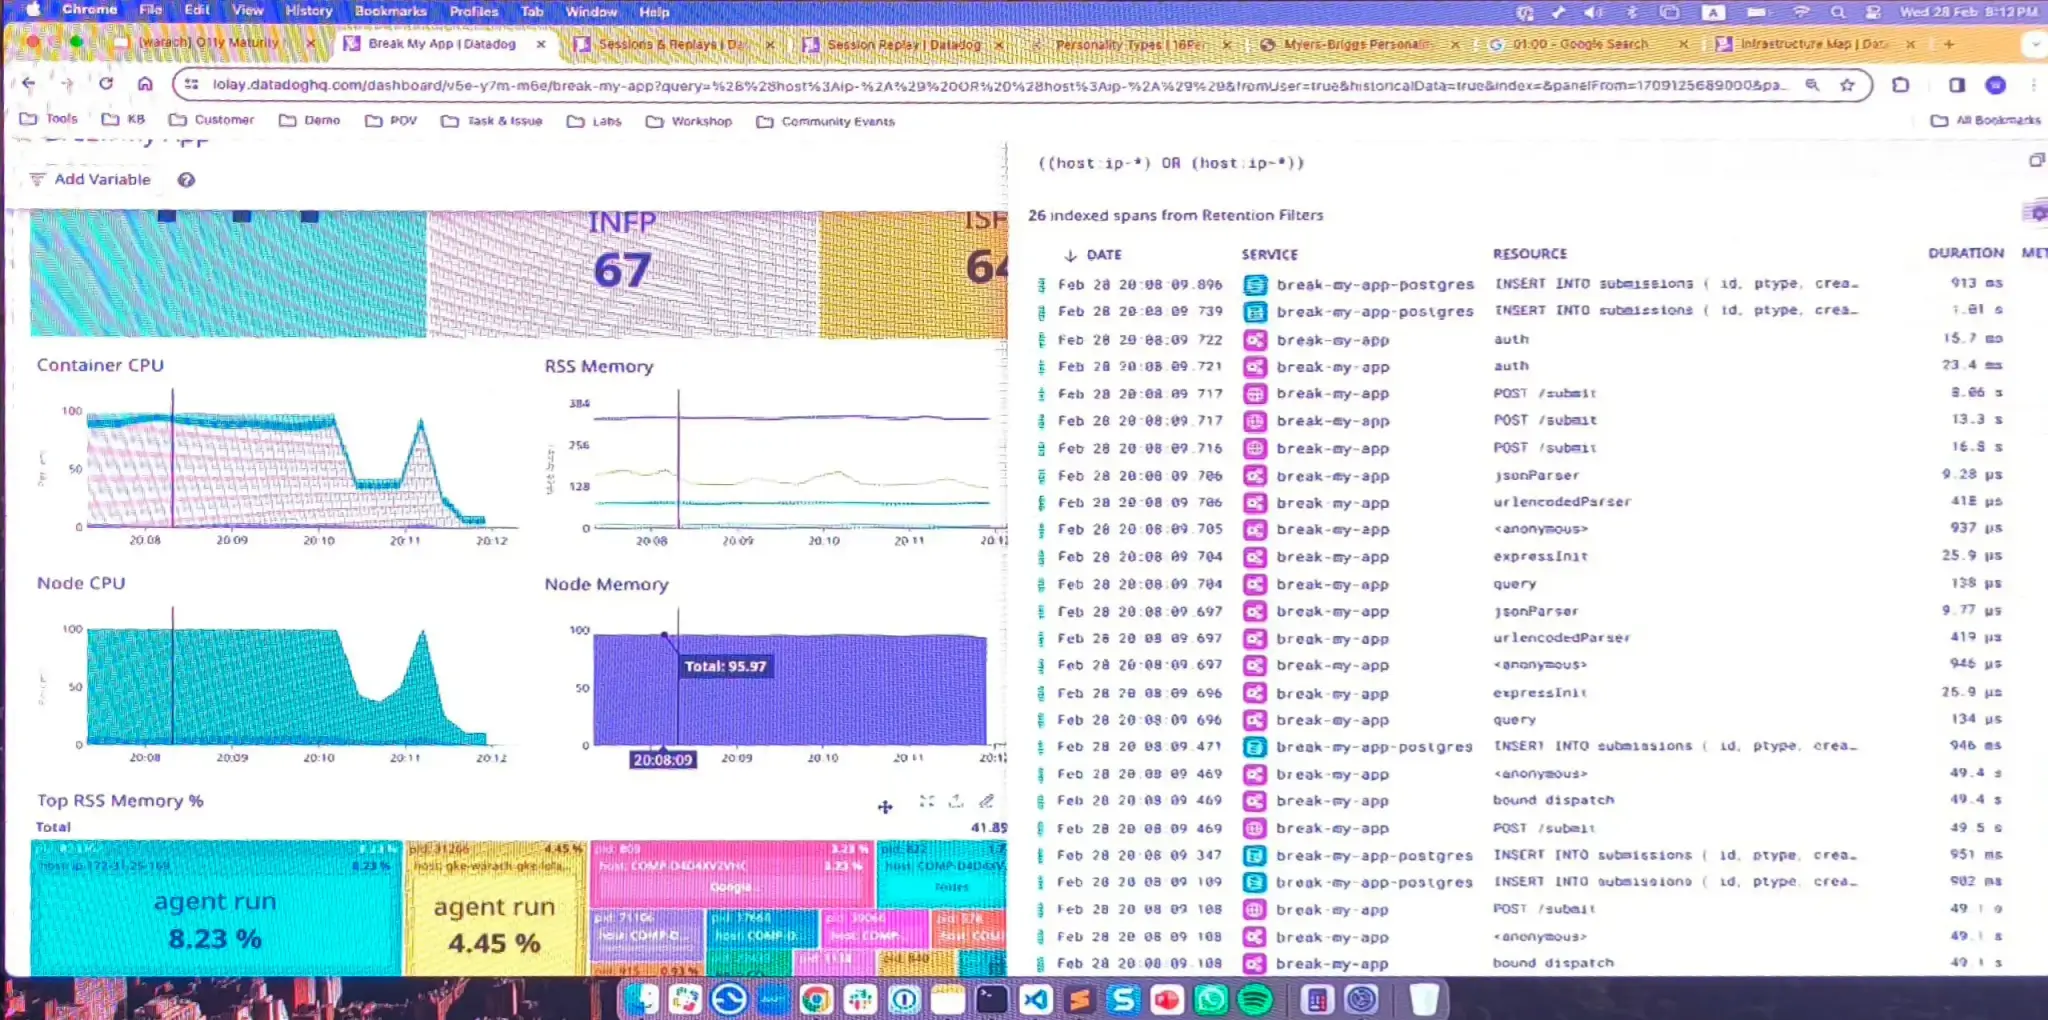This screenshot has width=2048, height=1020.
Task: Click the Chrome back arrow
Action: pos(29,84)
